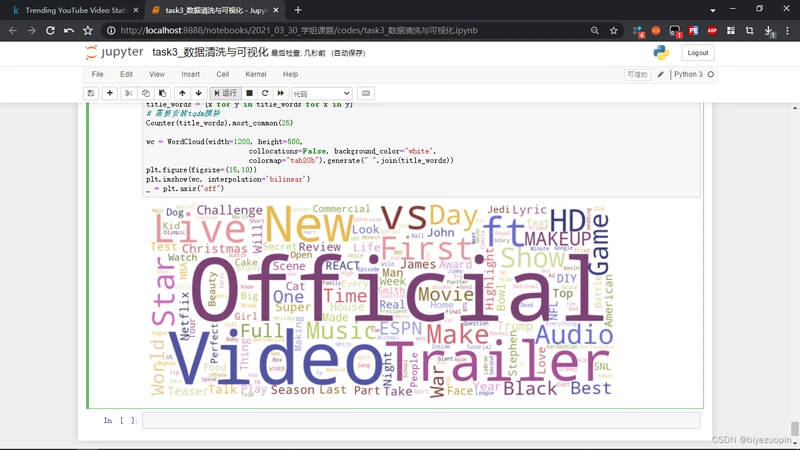Go back in browser history
This screenshot has height=450, width=800.
pos(13,31)
